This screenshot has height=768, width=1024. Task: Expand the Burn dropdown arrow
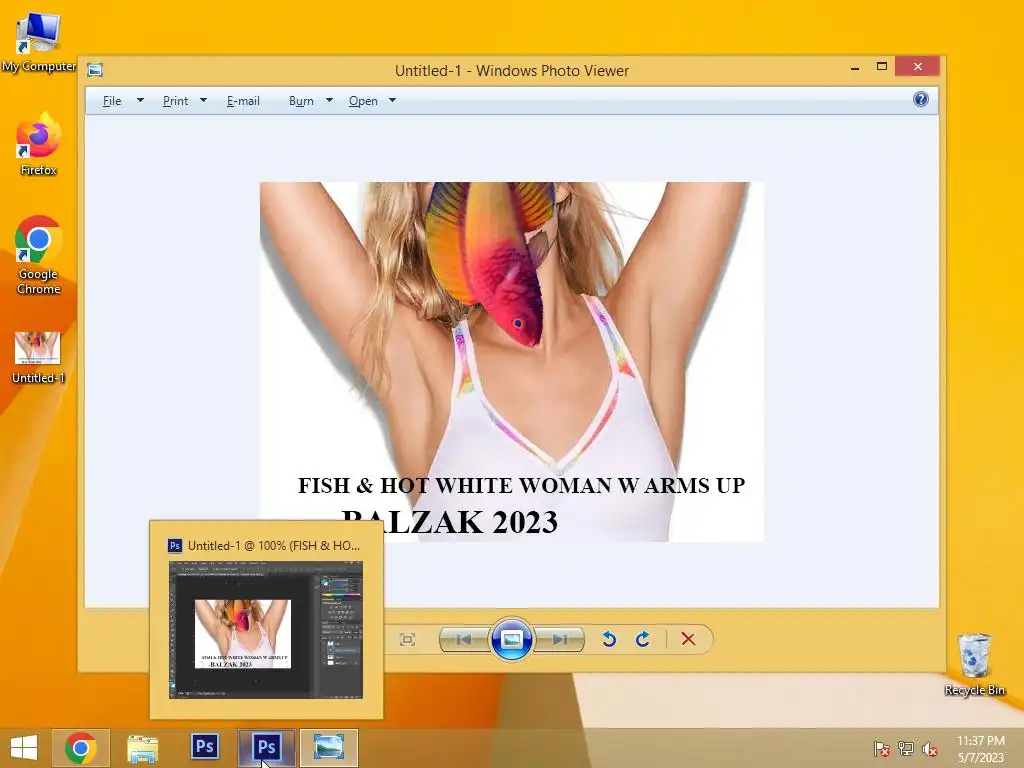coord(329,101)
